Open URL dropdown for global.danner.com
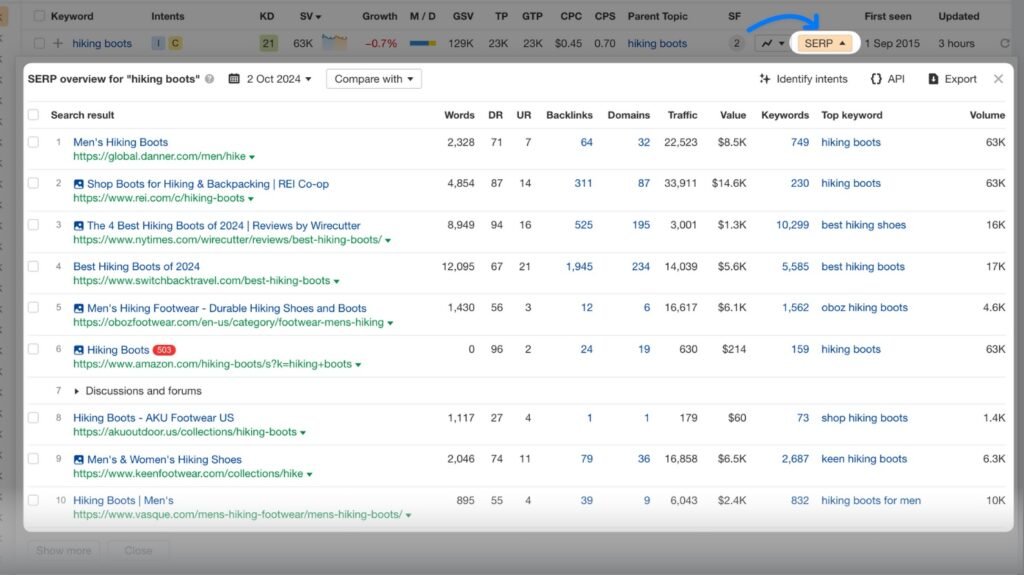1024x575 pixels. click(x=252, y=157)
